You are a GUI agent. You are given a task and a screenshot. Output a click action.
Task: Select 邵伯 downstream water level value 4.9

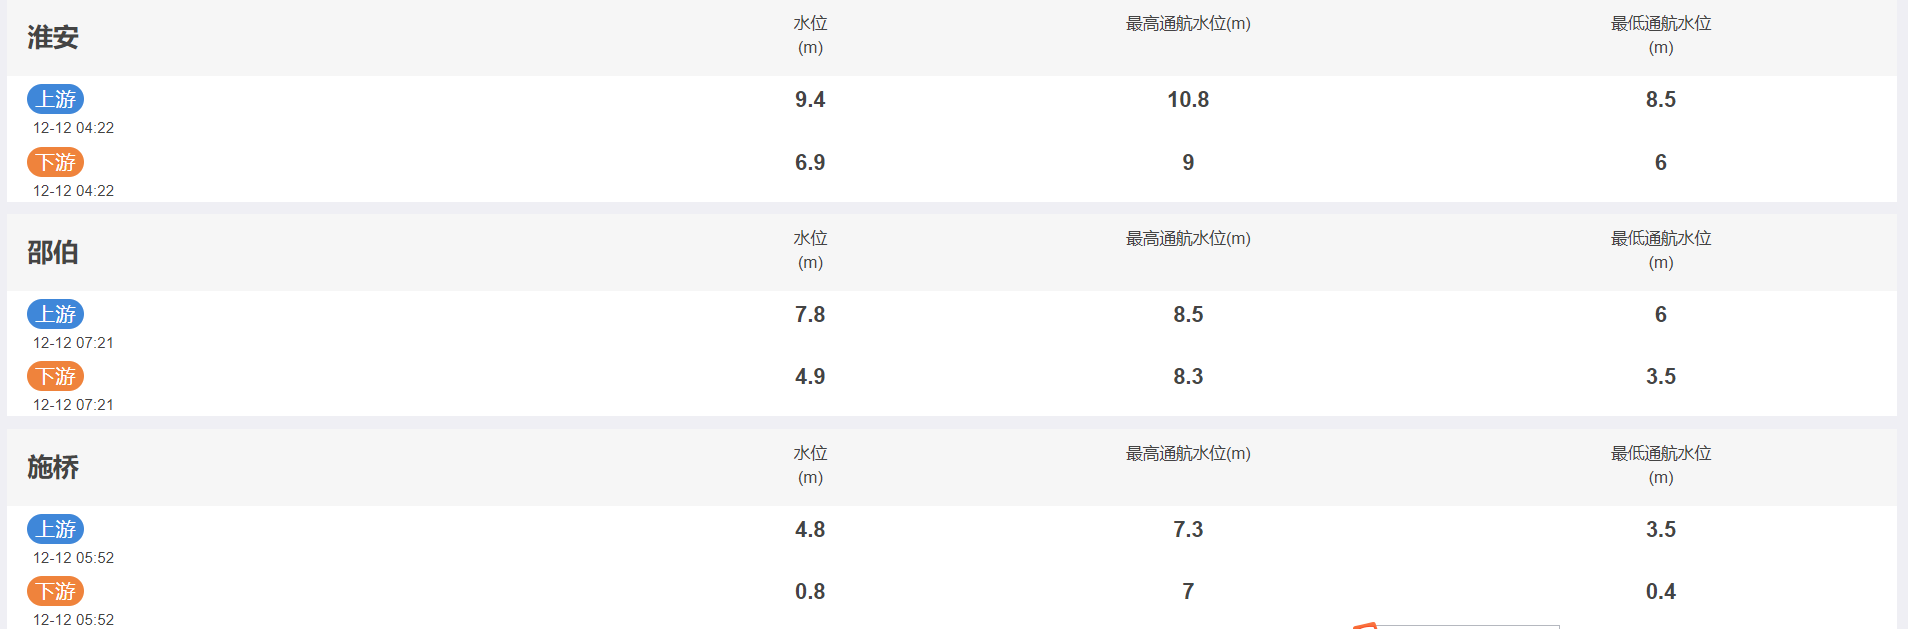tap(810, 376)
